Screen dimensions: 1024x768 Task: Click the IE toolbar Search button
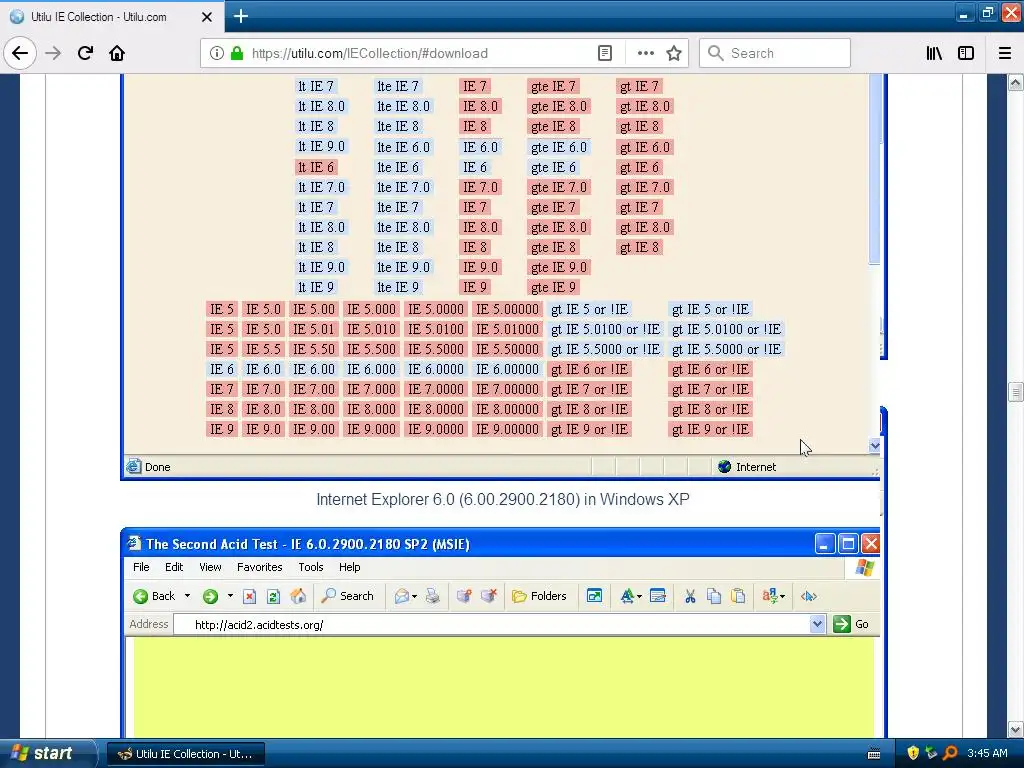click(347, 596)
